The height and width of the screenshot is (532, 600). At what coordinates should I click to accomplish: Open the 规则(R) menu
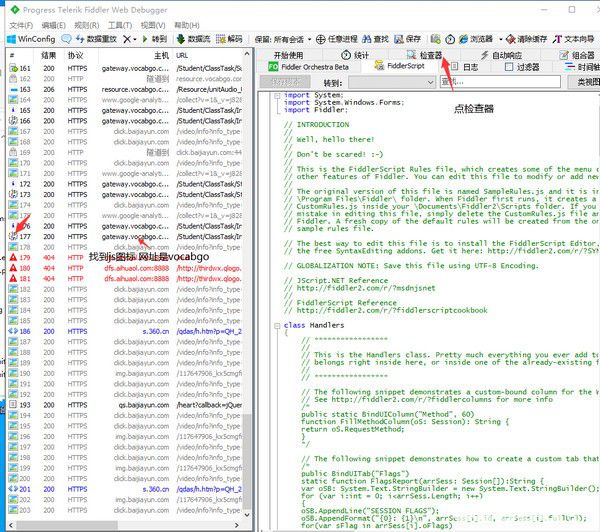pos(86,25)
